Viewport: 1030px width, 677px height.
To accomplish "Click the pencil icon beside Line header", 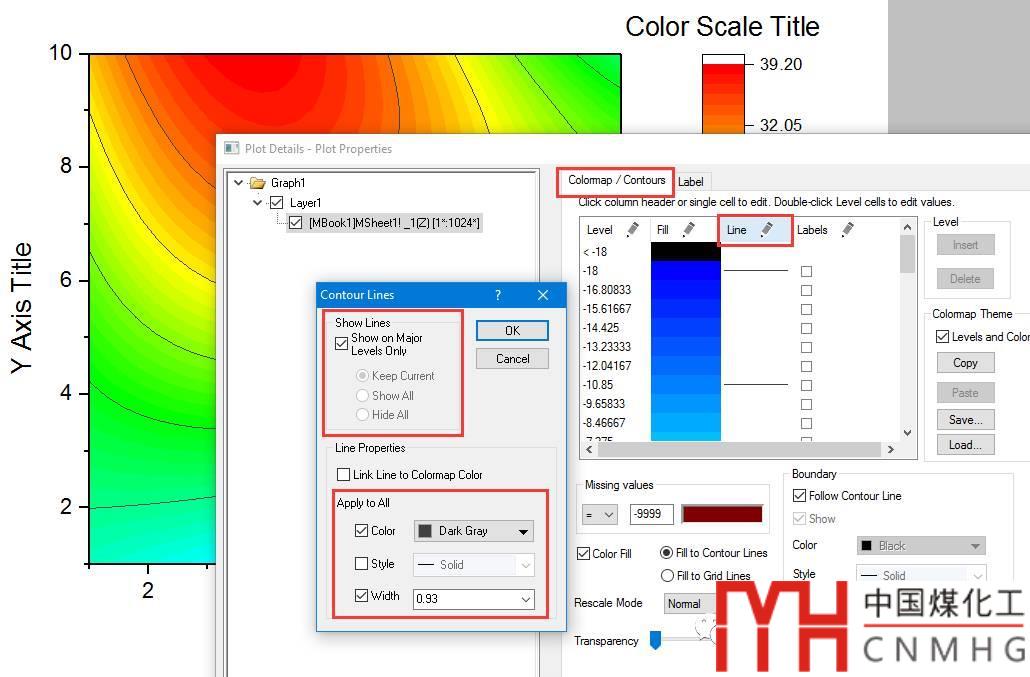I will 767,229.
